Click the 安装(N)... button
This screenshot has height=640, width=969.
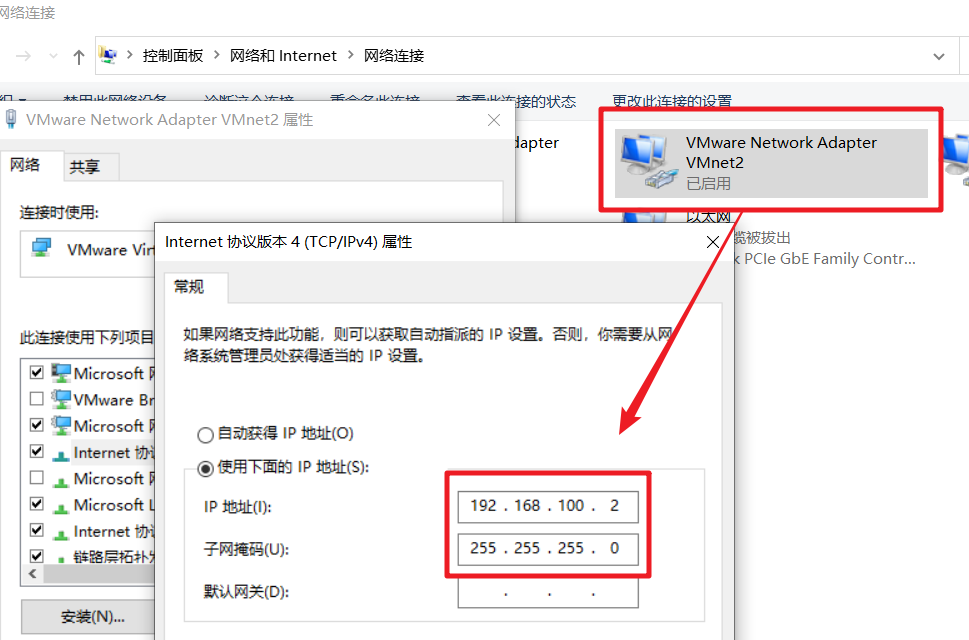[88, 617]
